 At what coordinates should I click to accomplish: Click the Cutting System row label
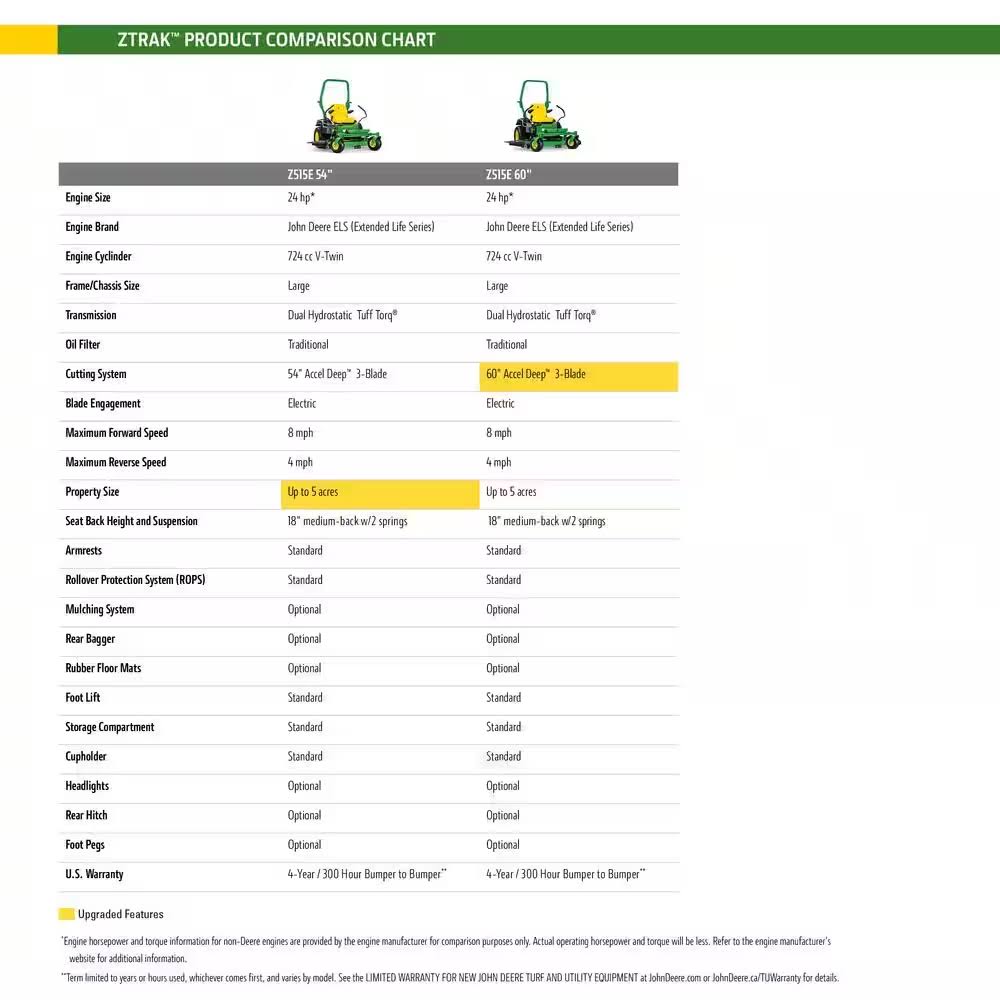coord(95,374)
